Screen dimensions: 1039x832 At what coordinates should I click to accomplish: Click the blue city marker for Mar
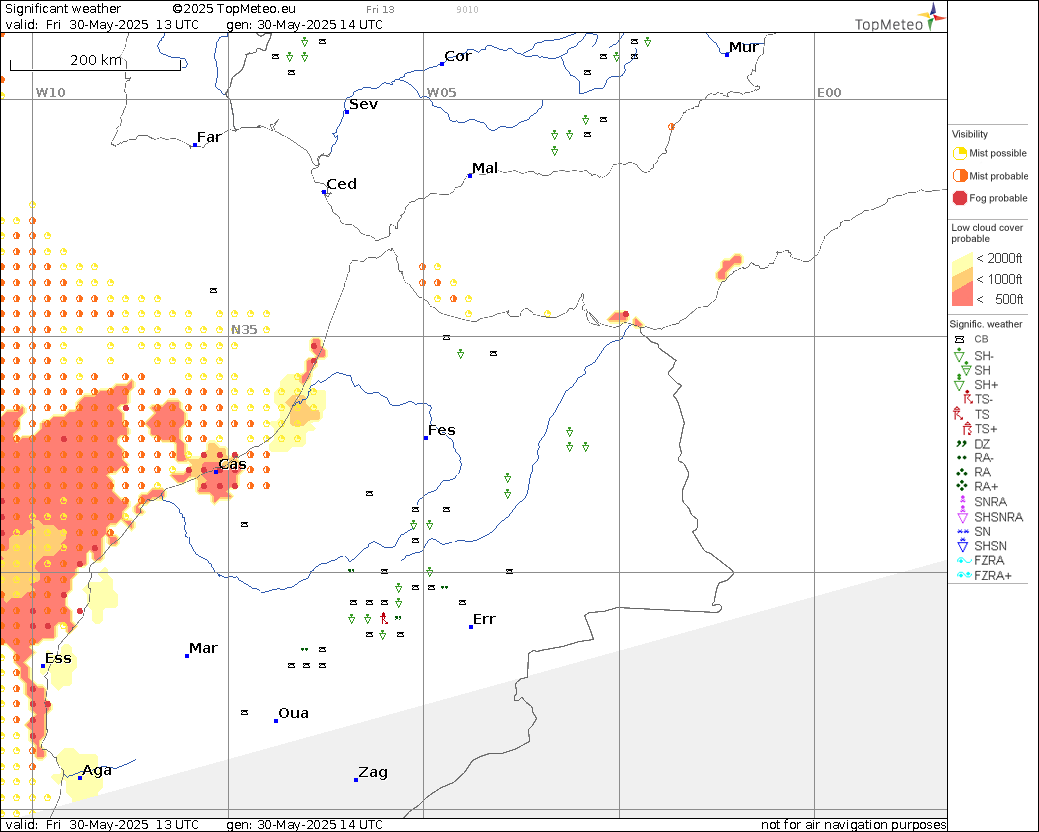(187, 656)
